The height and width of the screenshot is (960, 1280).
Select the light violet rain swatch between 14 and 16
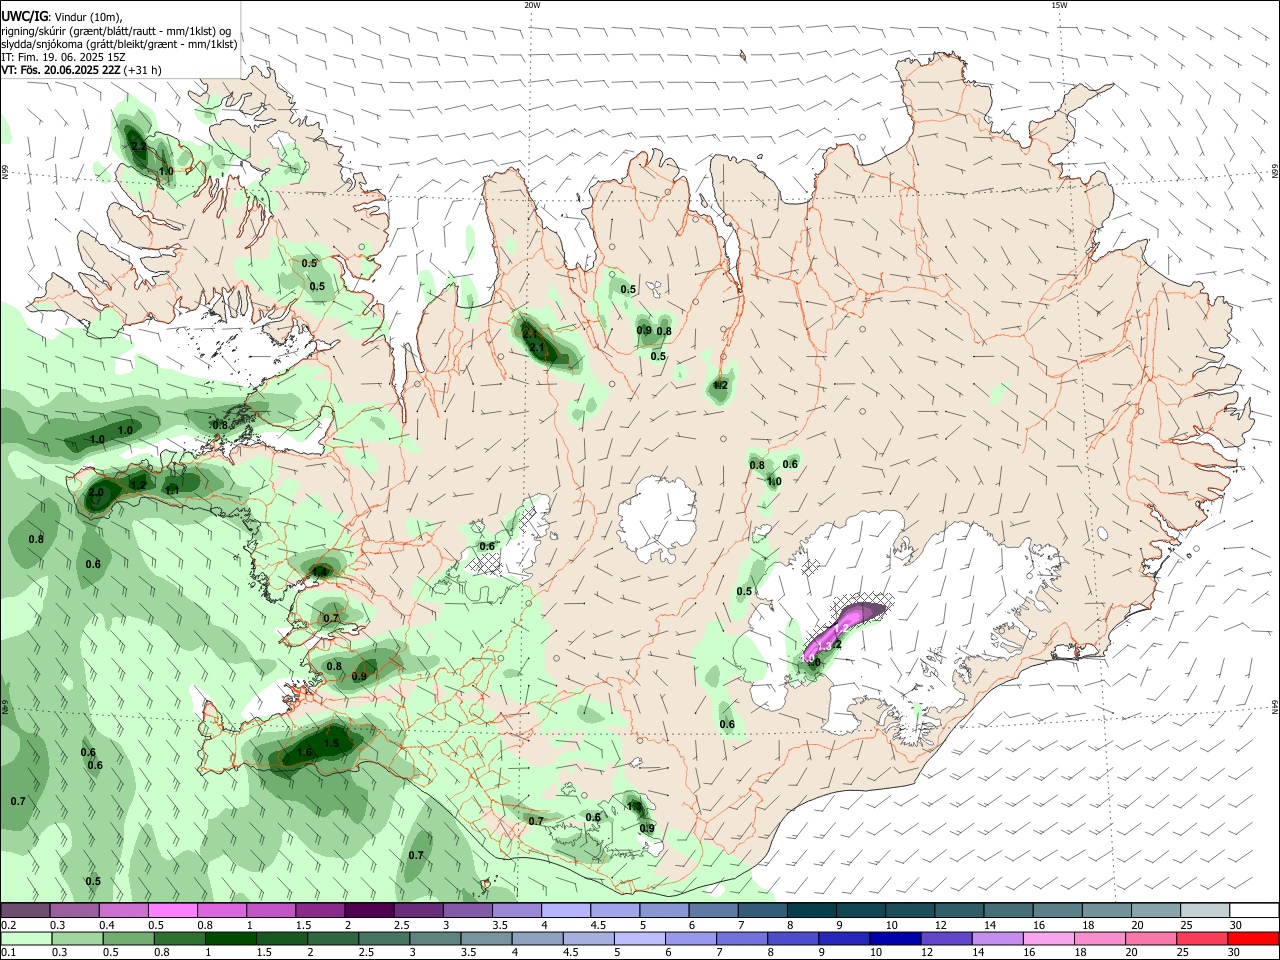pyautogui.click(x=998, y=938)
